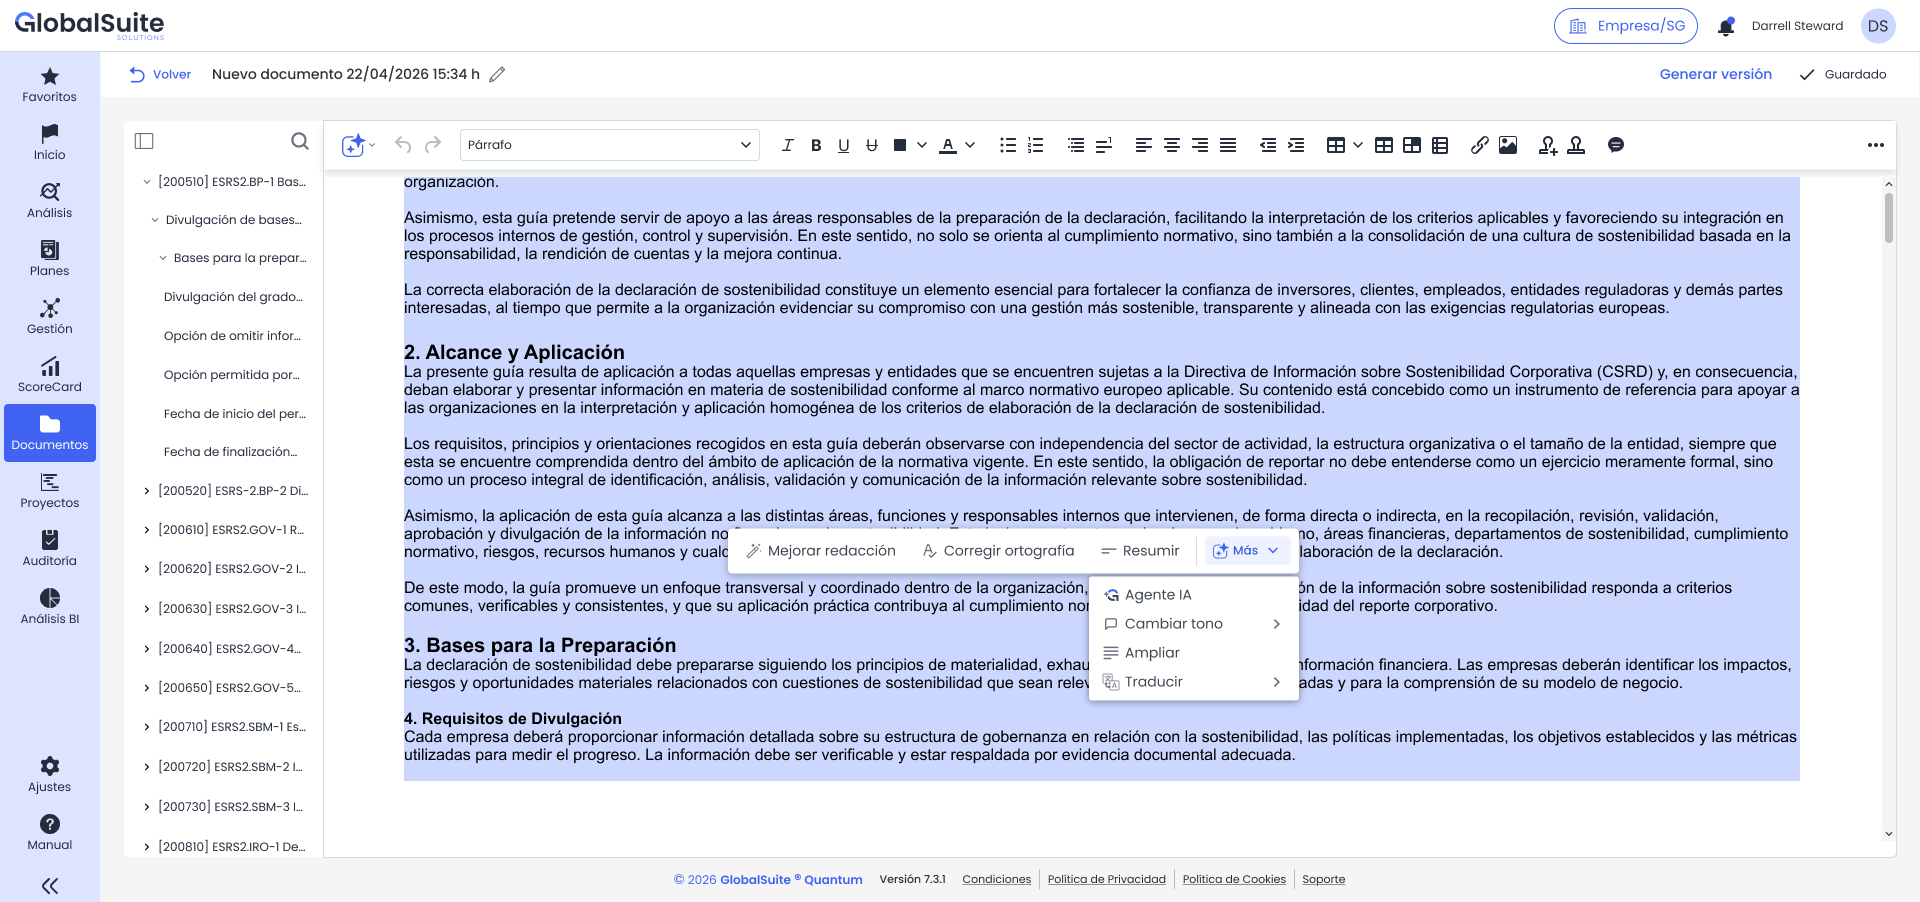The image size is (1920, 902).
Task: Open the Cambiar tono submenu
Action: pos(1193,624)
